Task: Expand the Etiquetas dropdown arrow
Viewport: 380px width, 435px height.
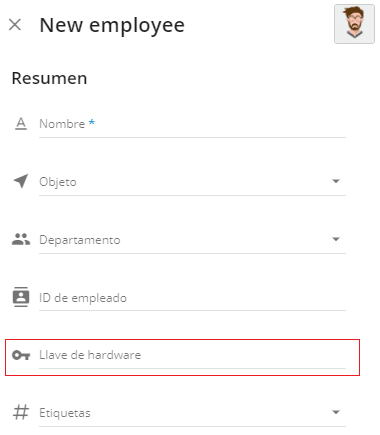Action: (336, 412)
